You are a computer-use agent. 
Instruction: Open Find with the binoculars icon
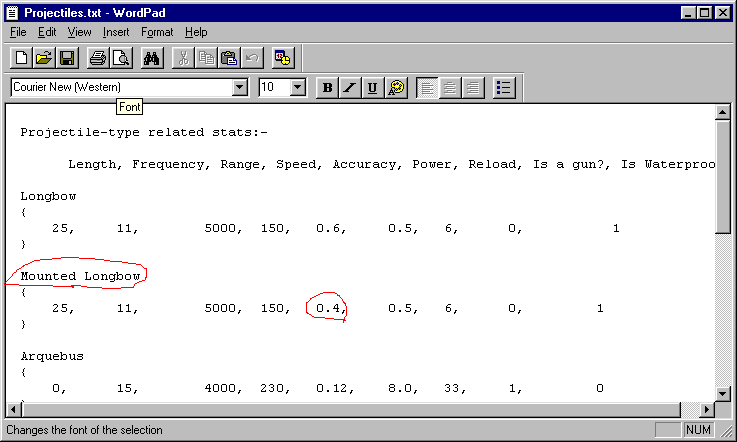152,58
